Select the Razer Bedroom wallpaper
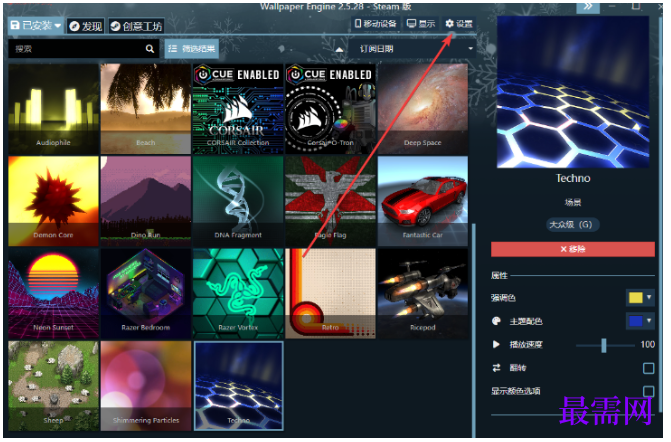The height and width of the screenshot is (442, 671). click(x=146, y=294)
